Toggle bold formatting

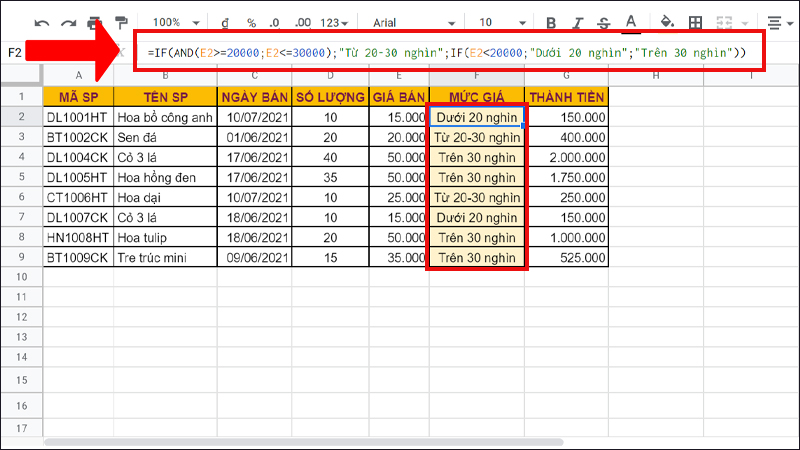point(552,22)
